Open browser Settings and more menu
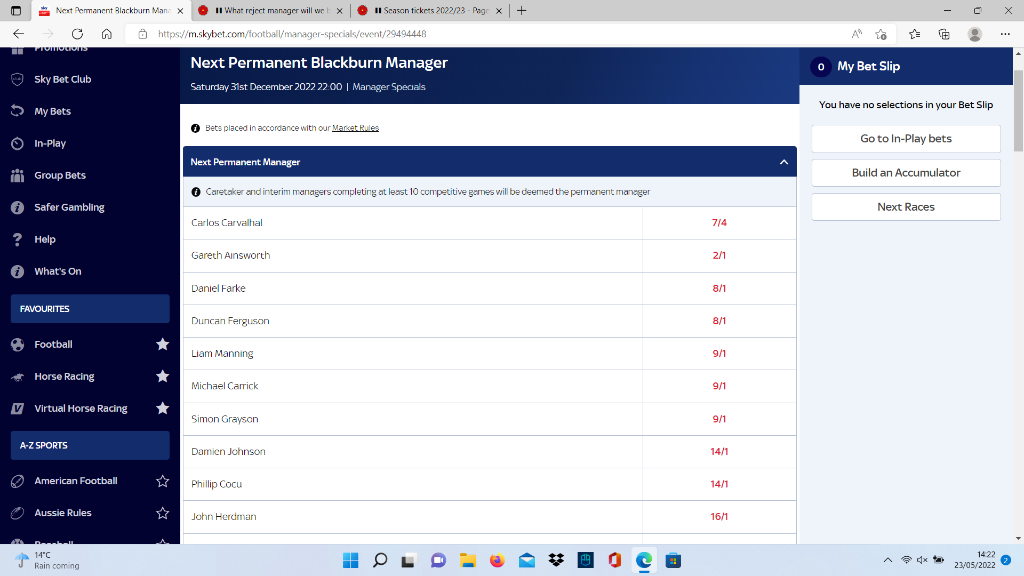The image size is (1024, 576). [x=1005, y=34]
